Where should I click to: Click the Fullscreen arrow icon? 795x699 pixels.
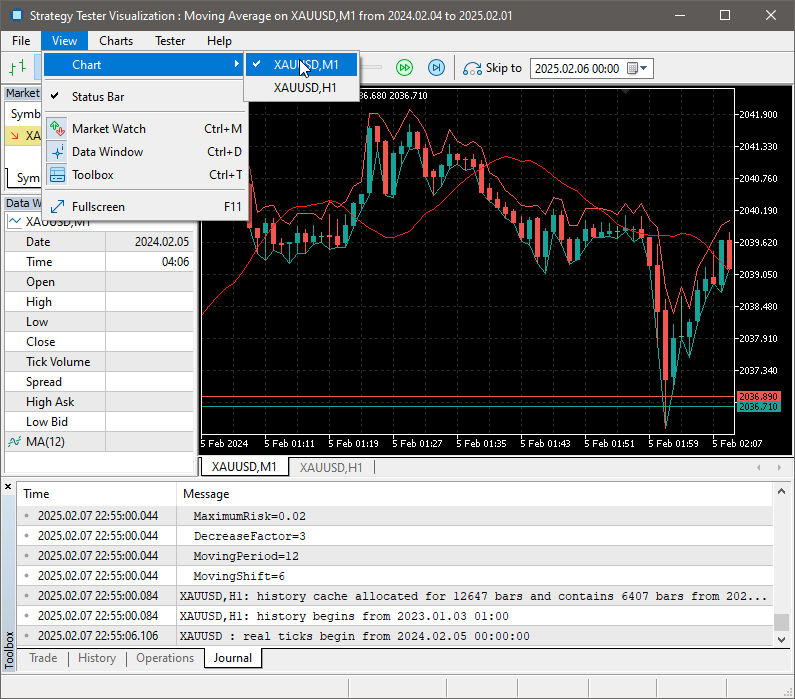[57, 207]
